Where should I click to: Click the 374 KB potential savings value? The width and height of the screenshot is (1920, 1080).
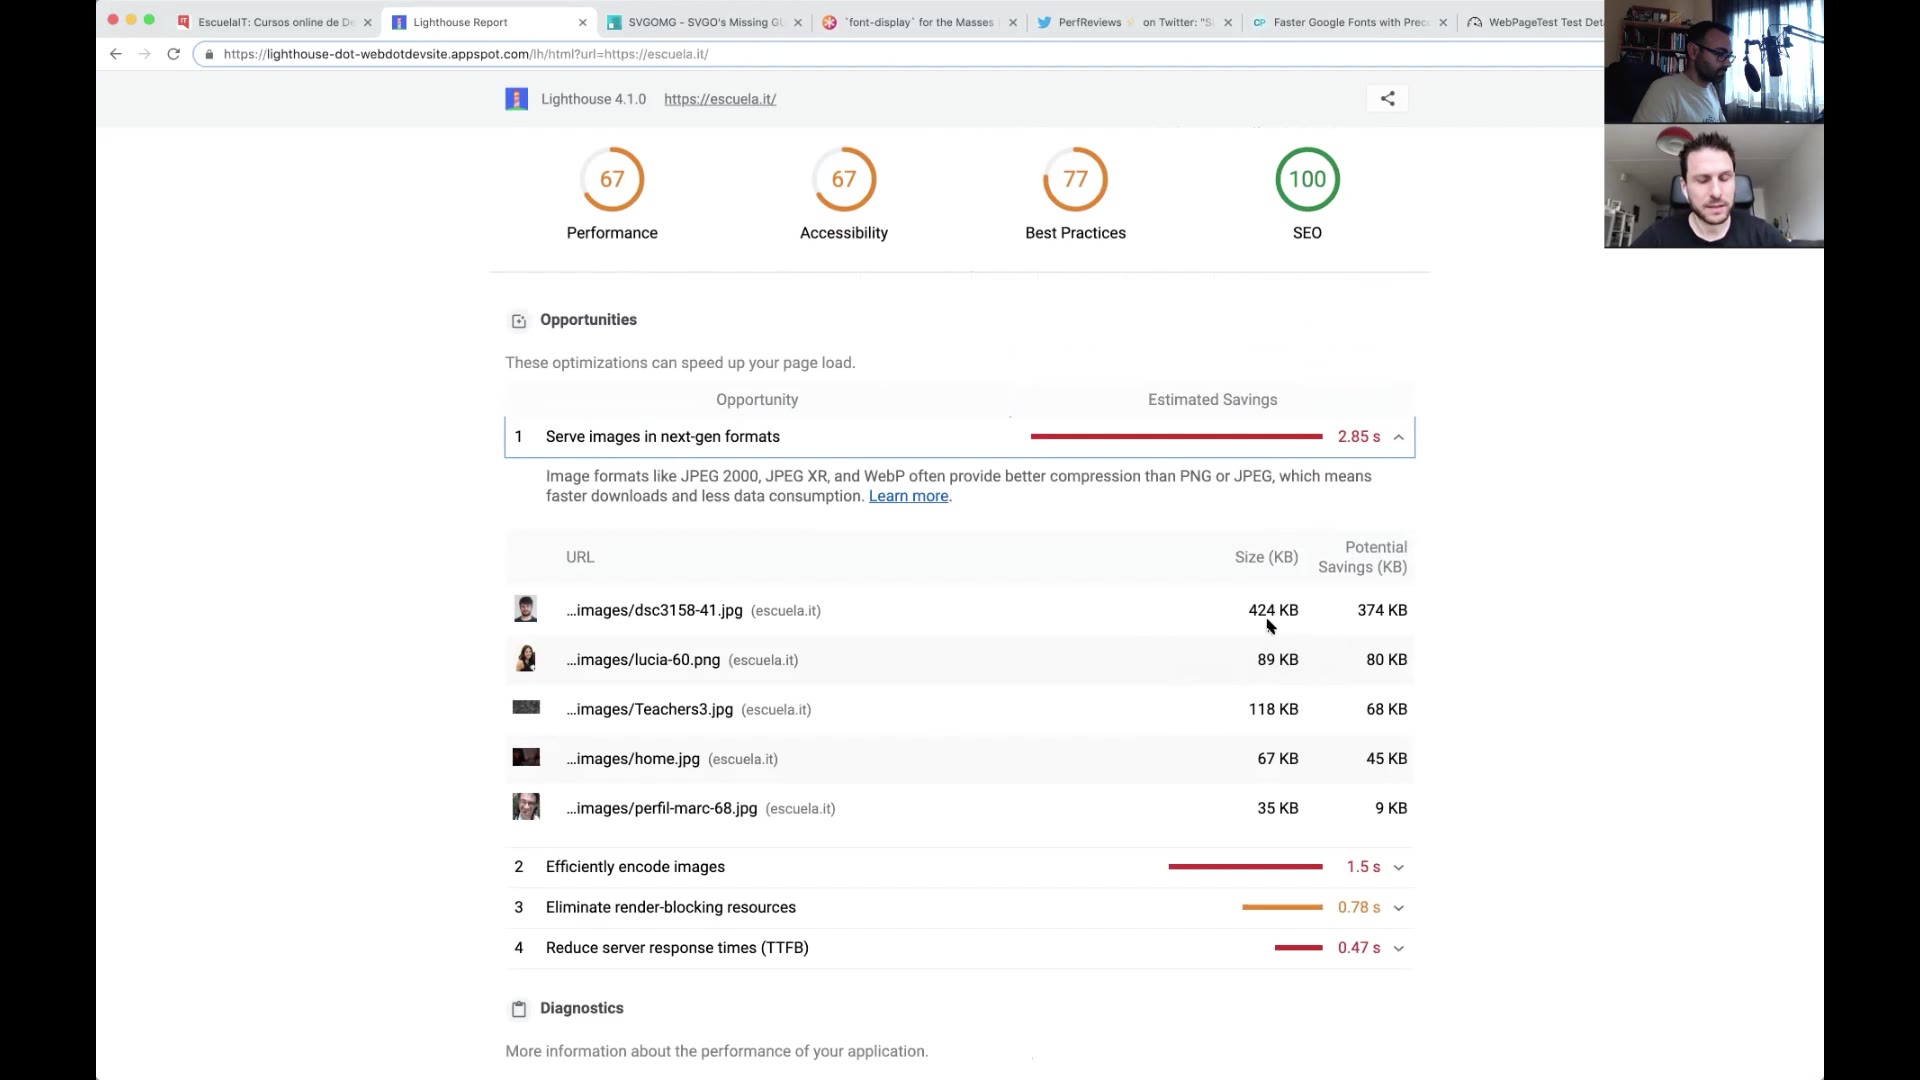pyautogui.click(x=1382, y=610)
